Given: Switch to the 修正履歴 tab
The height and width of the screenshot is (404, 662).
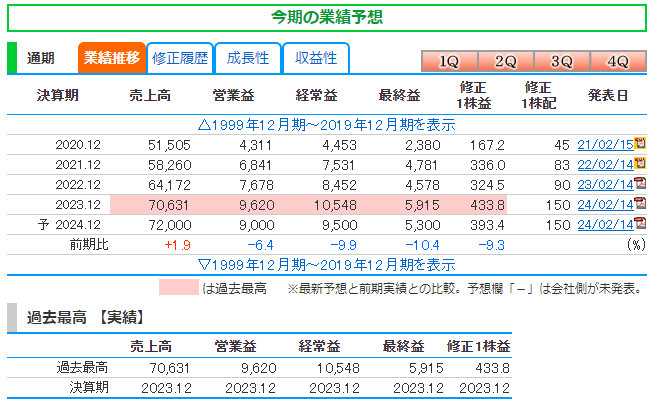Looking at the screenshot, I should click(x=180, y=58).
